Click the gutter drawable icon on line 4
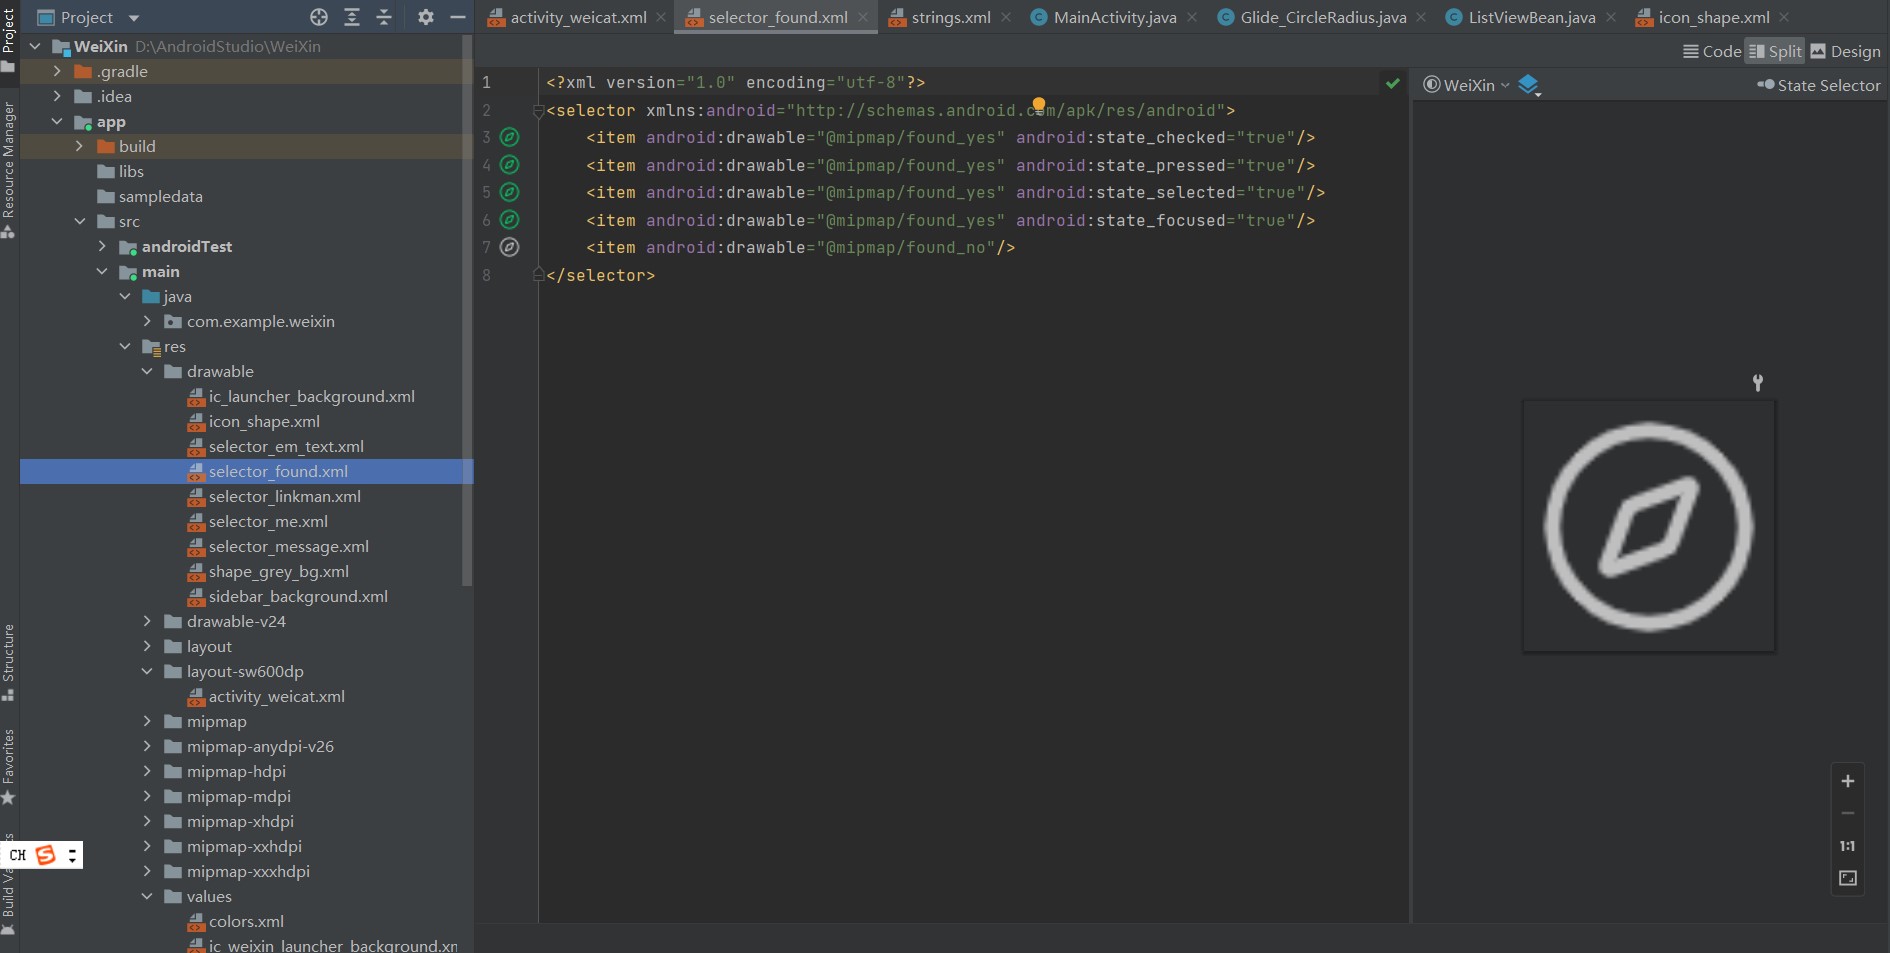 tap(509, 165)
